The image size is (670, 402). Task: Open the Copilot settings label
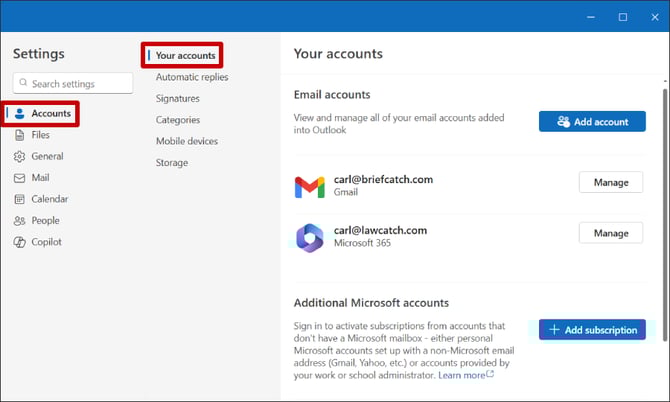point(46,242)
